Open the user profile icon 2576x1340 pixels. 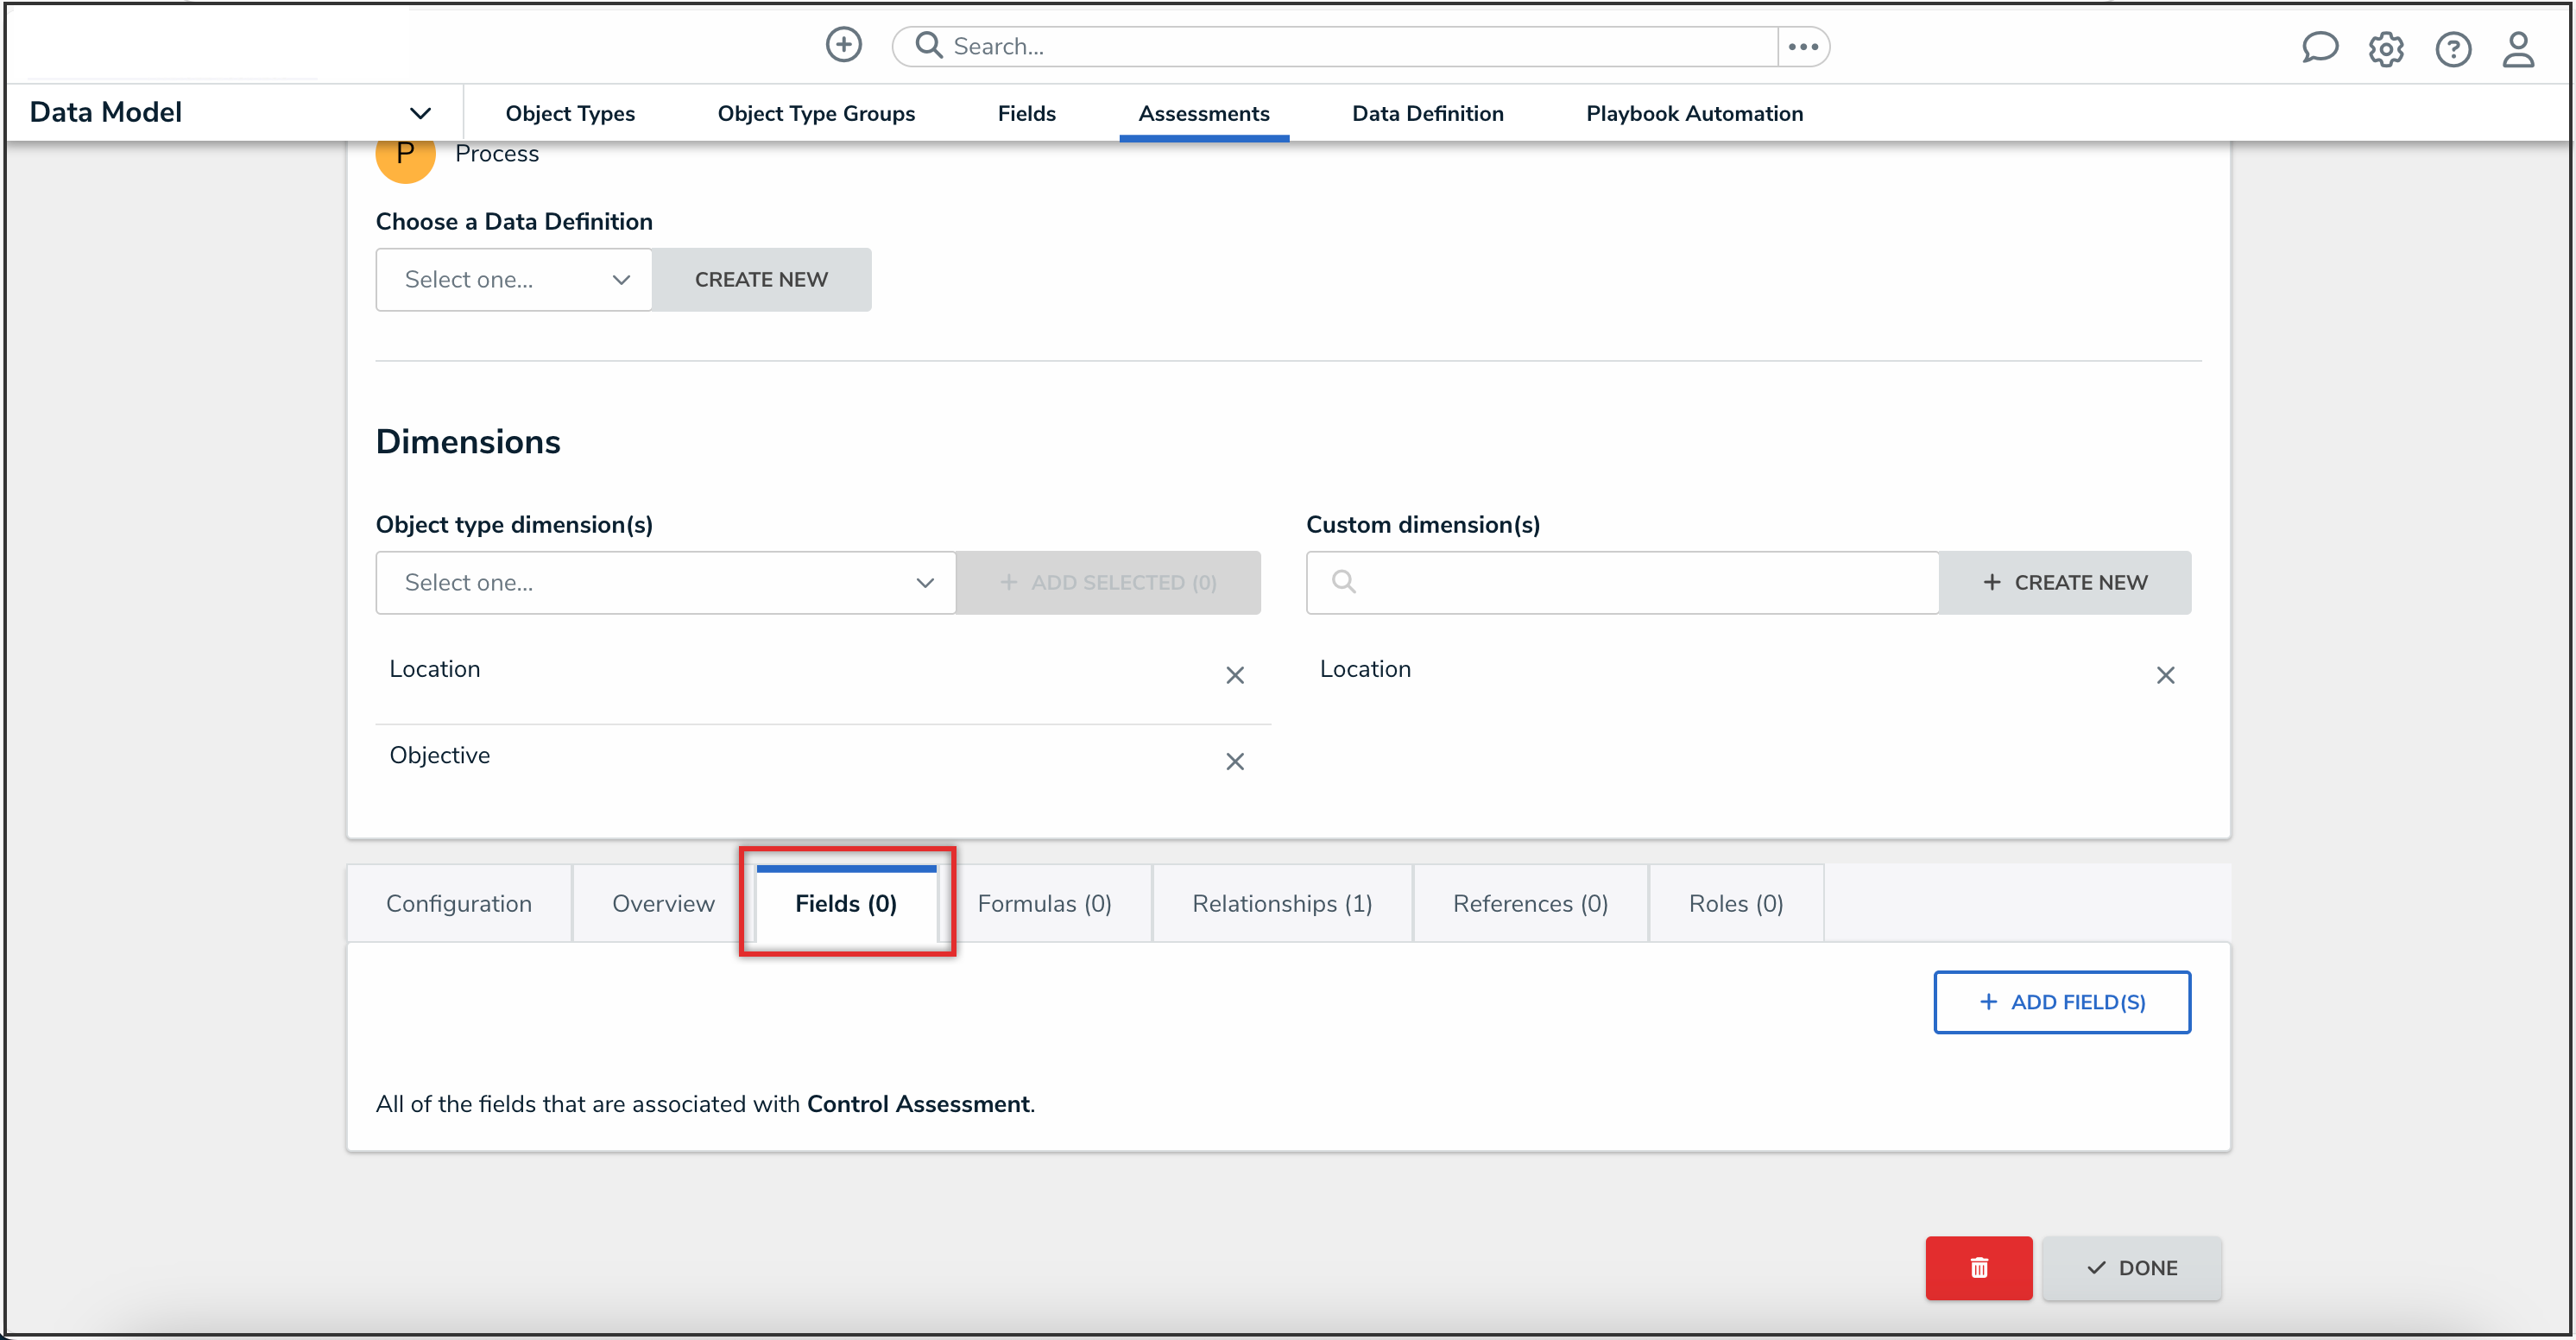2517,49
